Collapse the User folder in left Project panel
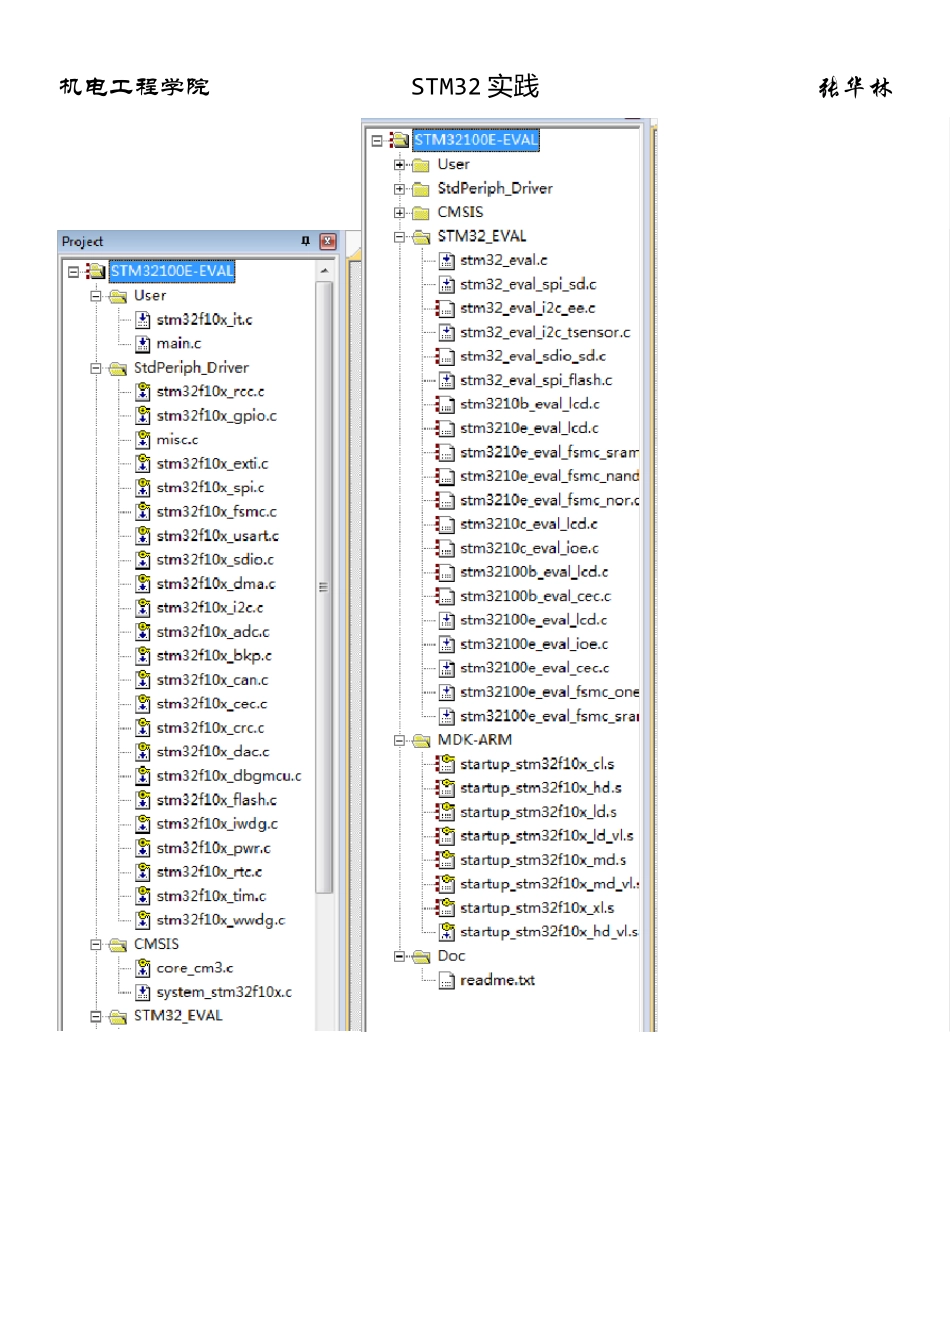 point(96,296)
